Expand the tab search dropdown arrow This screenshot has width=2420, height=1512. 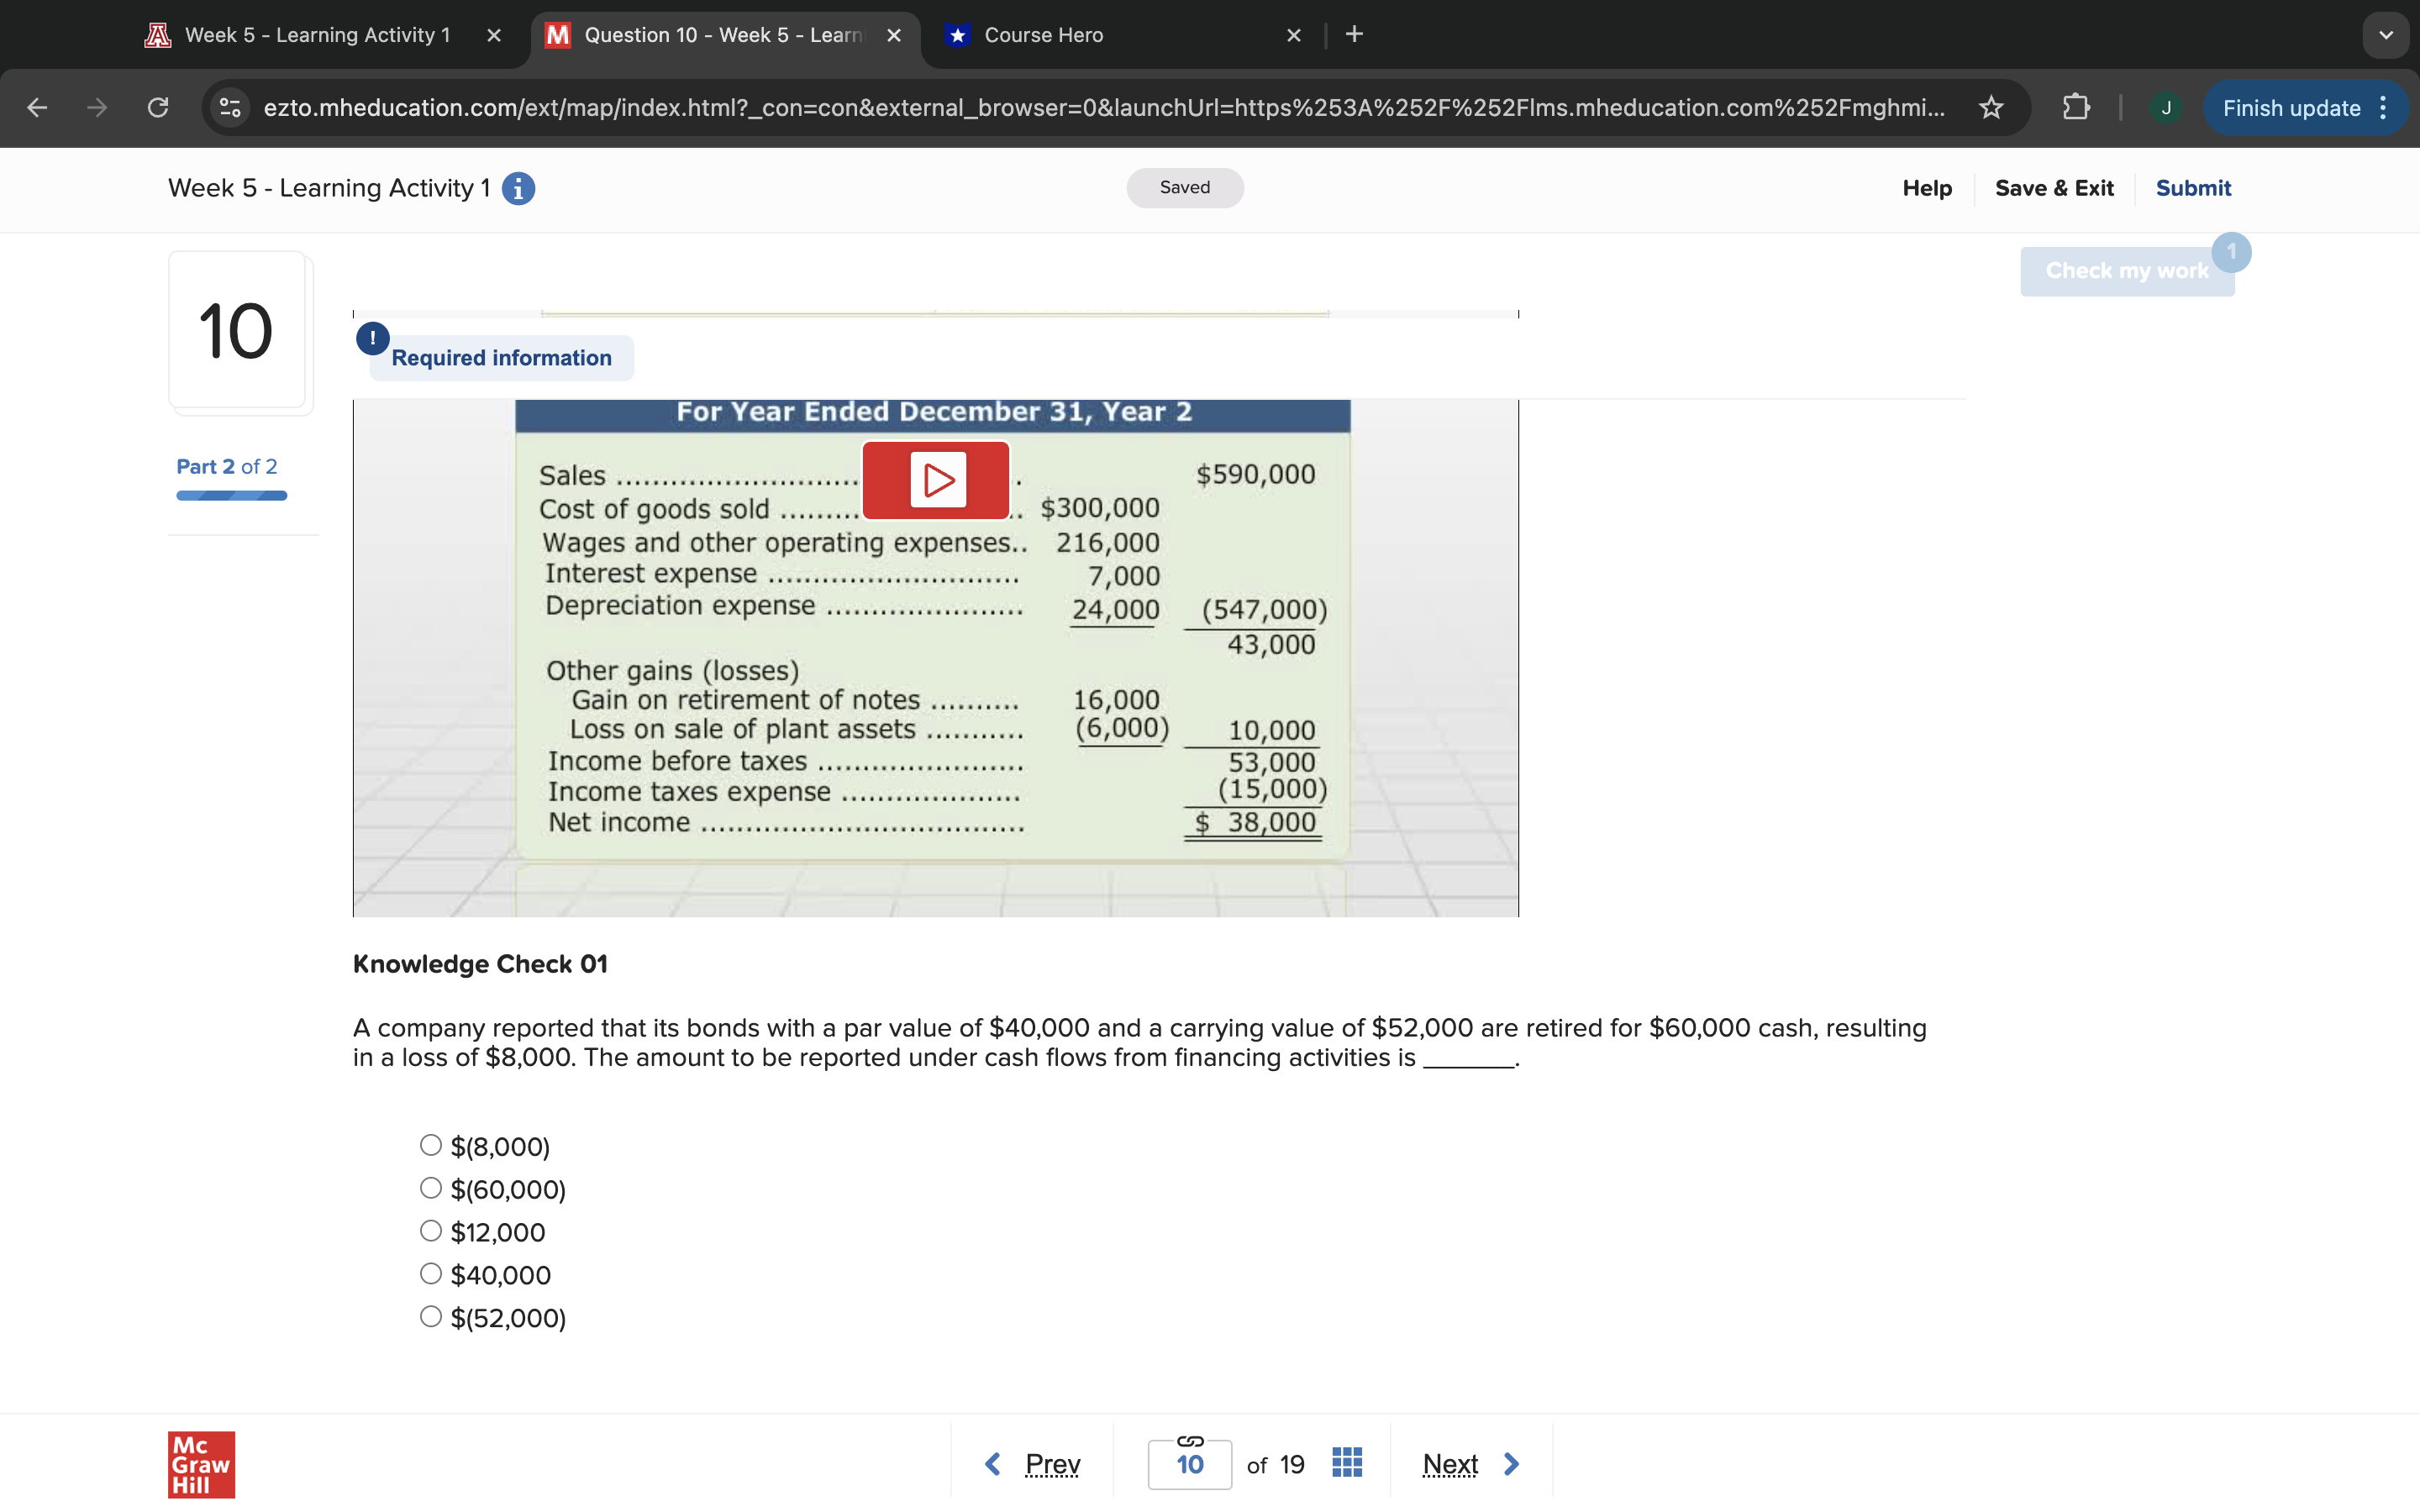click(2386, 35)
